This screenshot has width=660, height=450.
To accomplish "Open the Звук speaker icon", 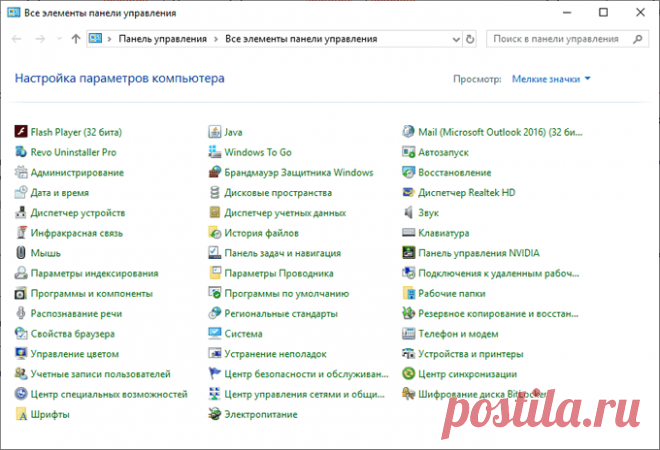I will 408,213.
